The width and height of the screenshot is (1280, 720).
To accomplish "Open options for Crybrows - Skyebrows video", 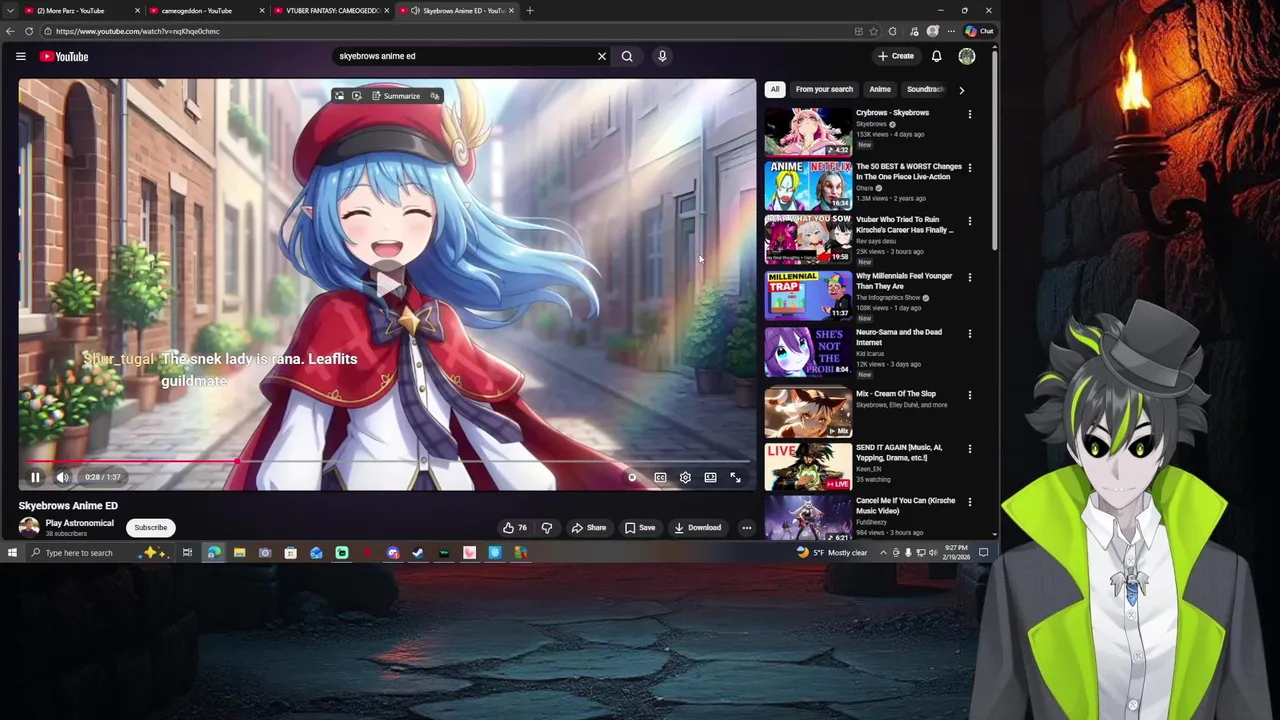I will click(x=969, y=114).
